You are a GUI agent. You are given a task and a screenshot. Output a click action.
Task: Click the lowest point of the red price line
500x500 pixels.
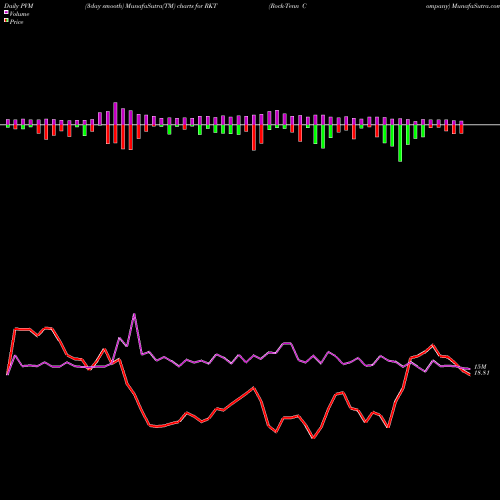point(313,438)
